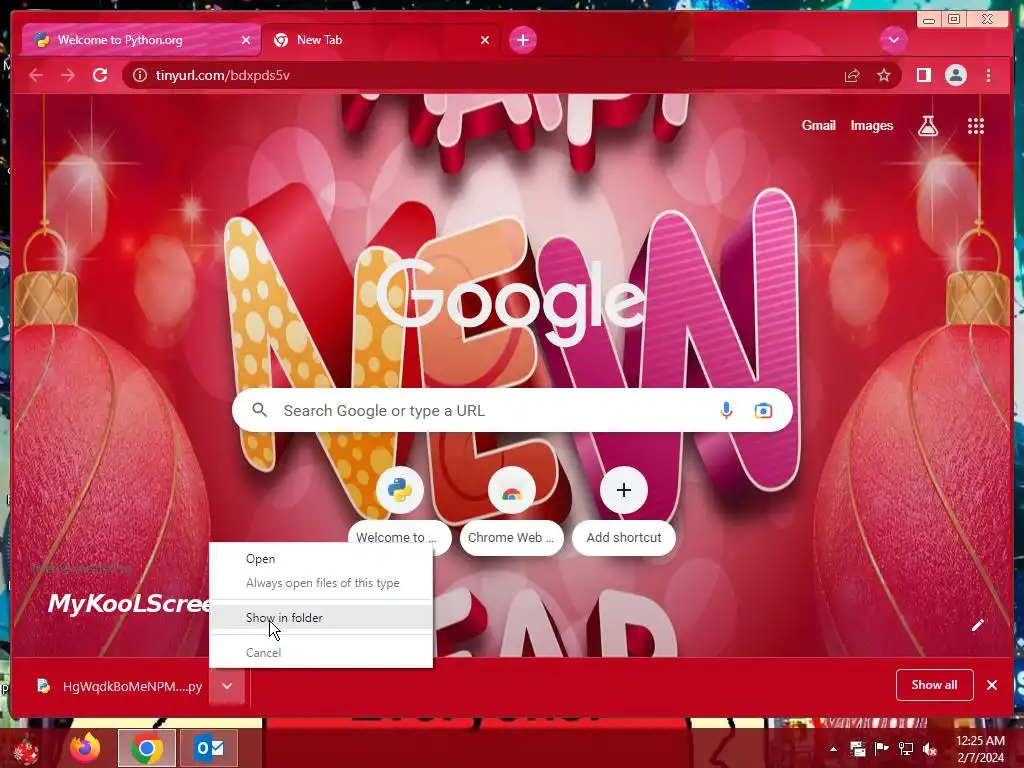Open Action Center flag tray icon
Image resolution: width=1024 pixels, height=768 pixels.
(881, 749)
